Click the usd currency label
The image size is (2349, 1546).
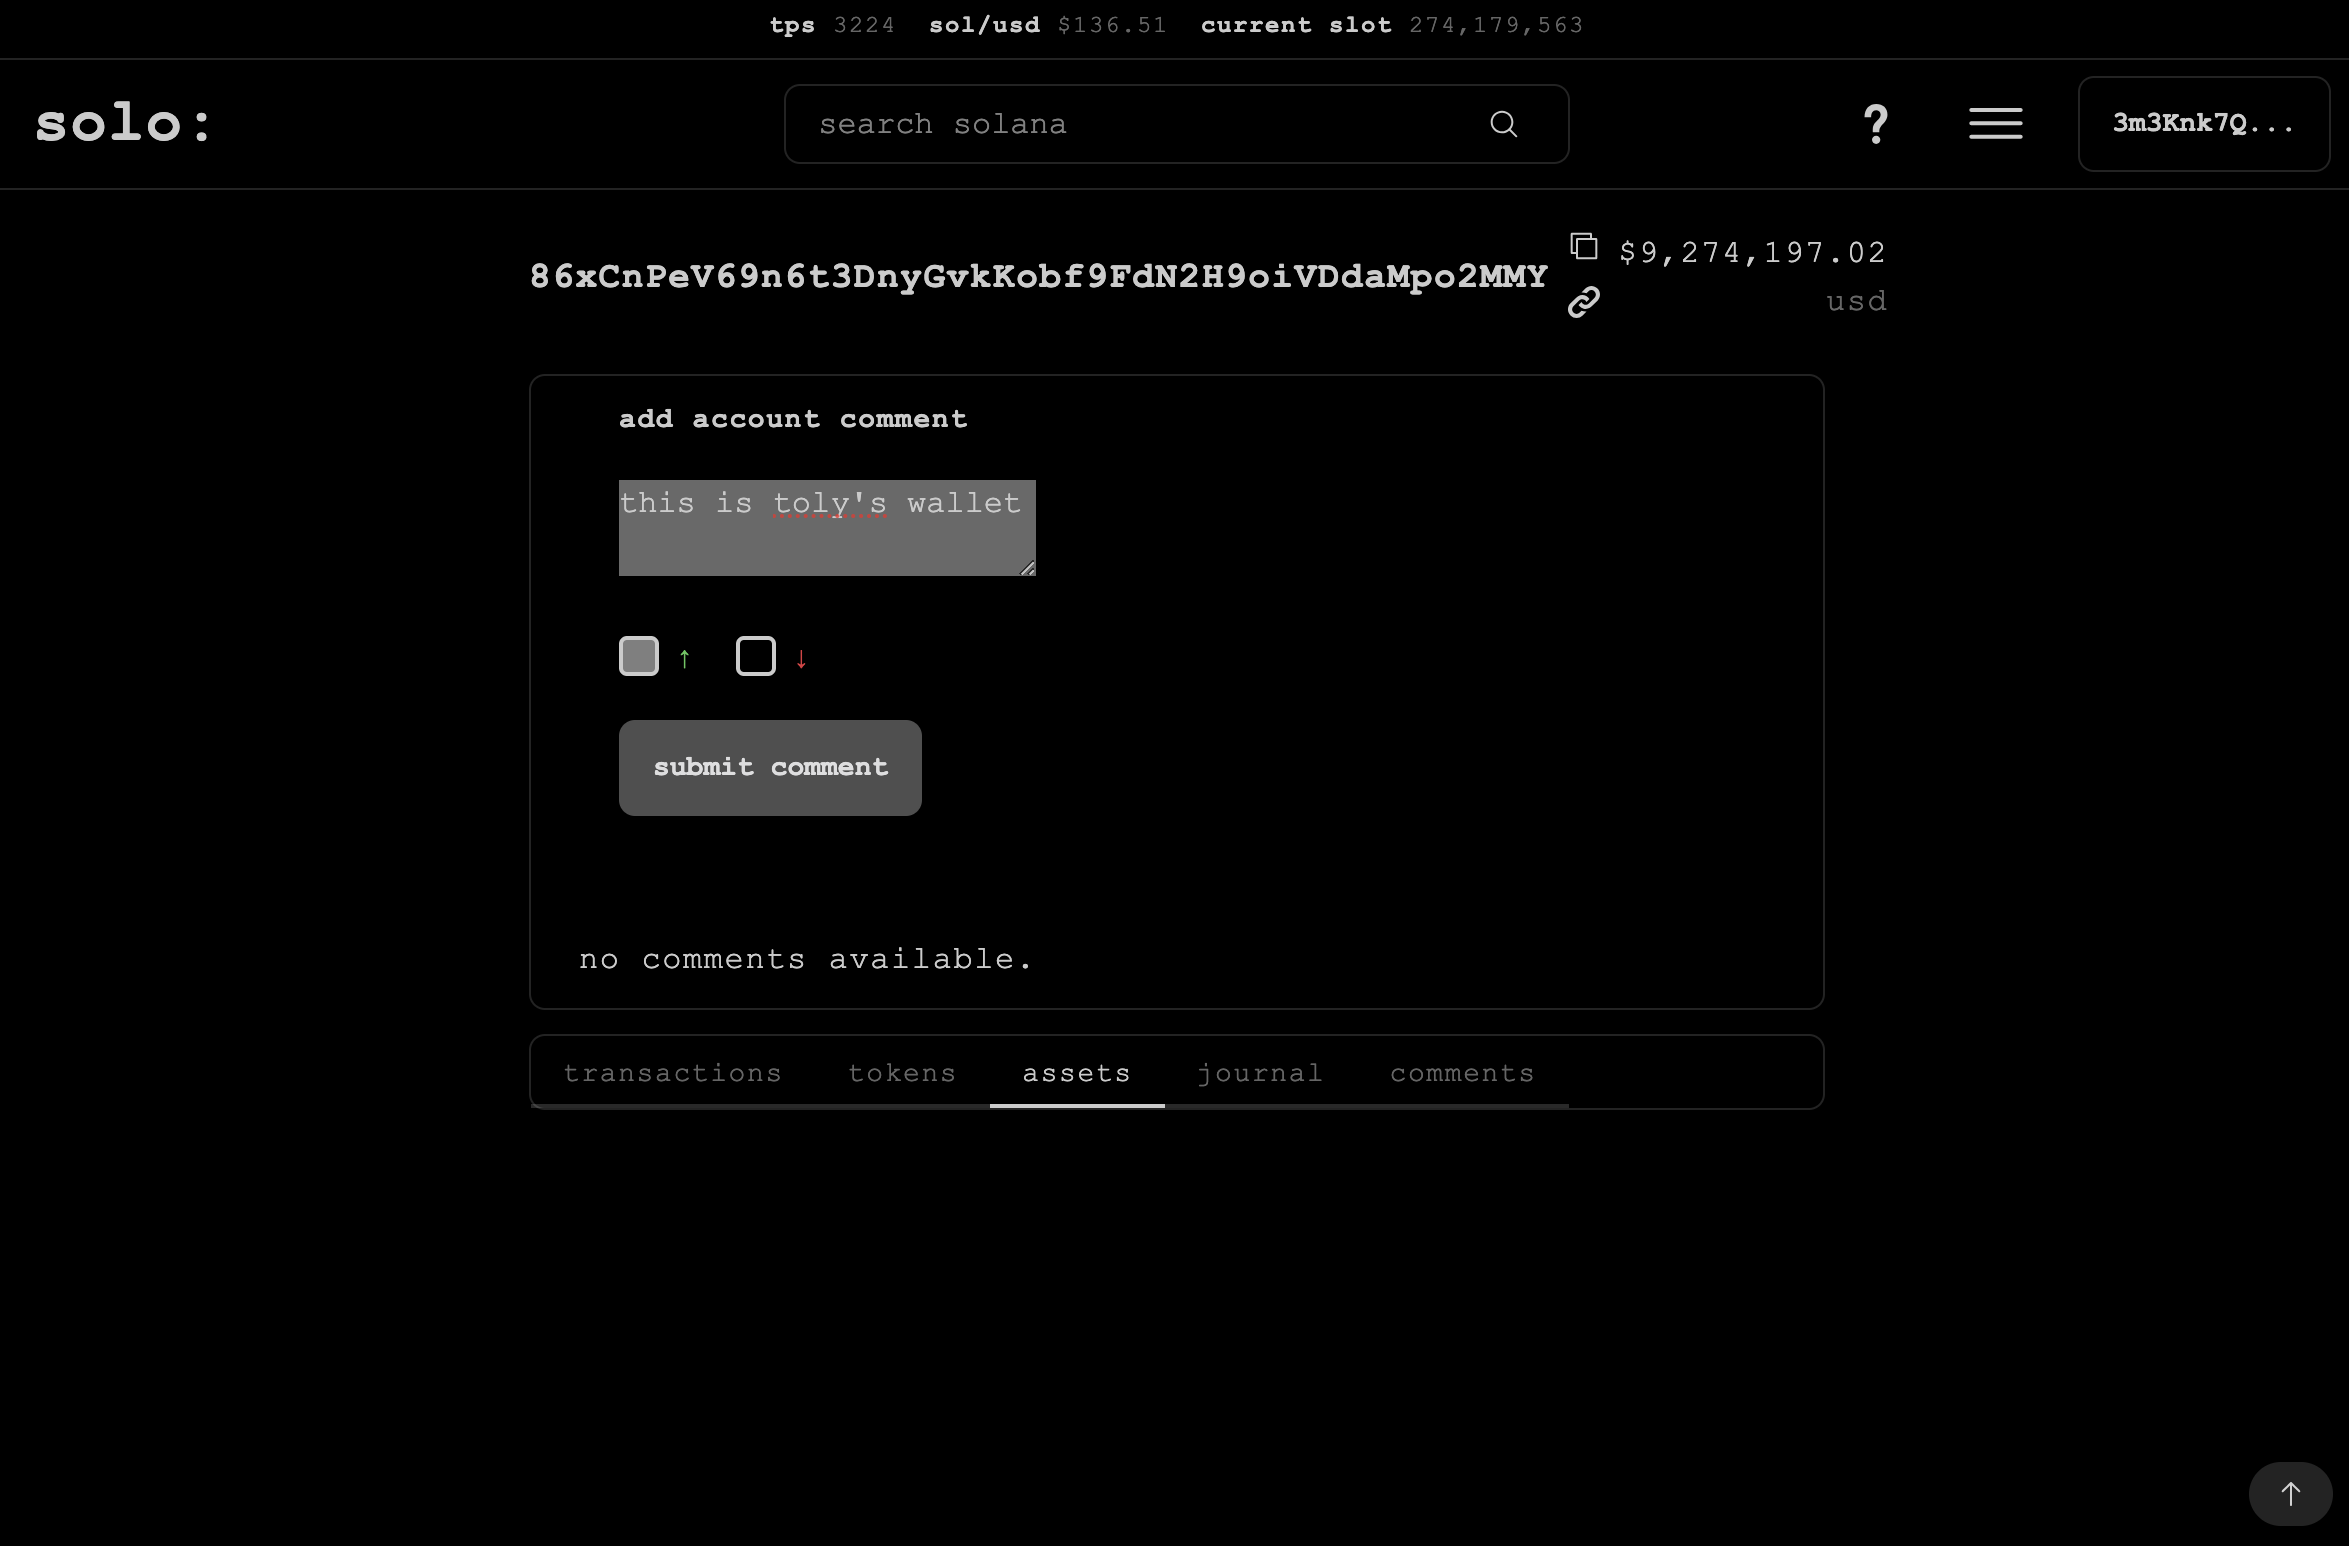coord(1856,301)
